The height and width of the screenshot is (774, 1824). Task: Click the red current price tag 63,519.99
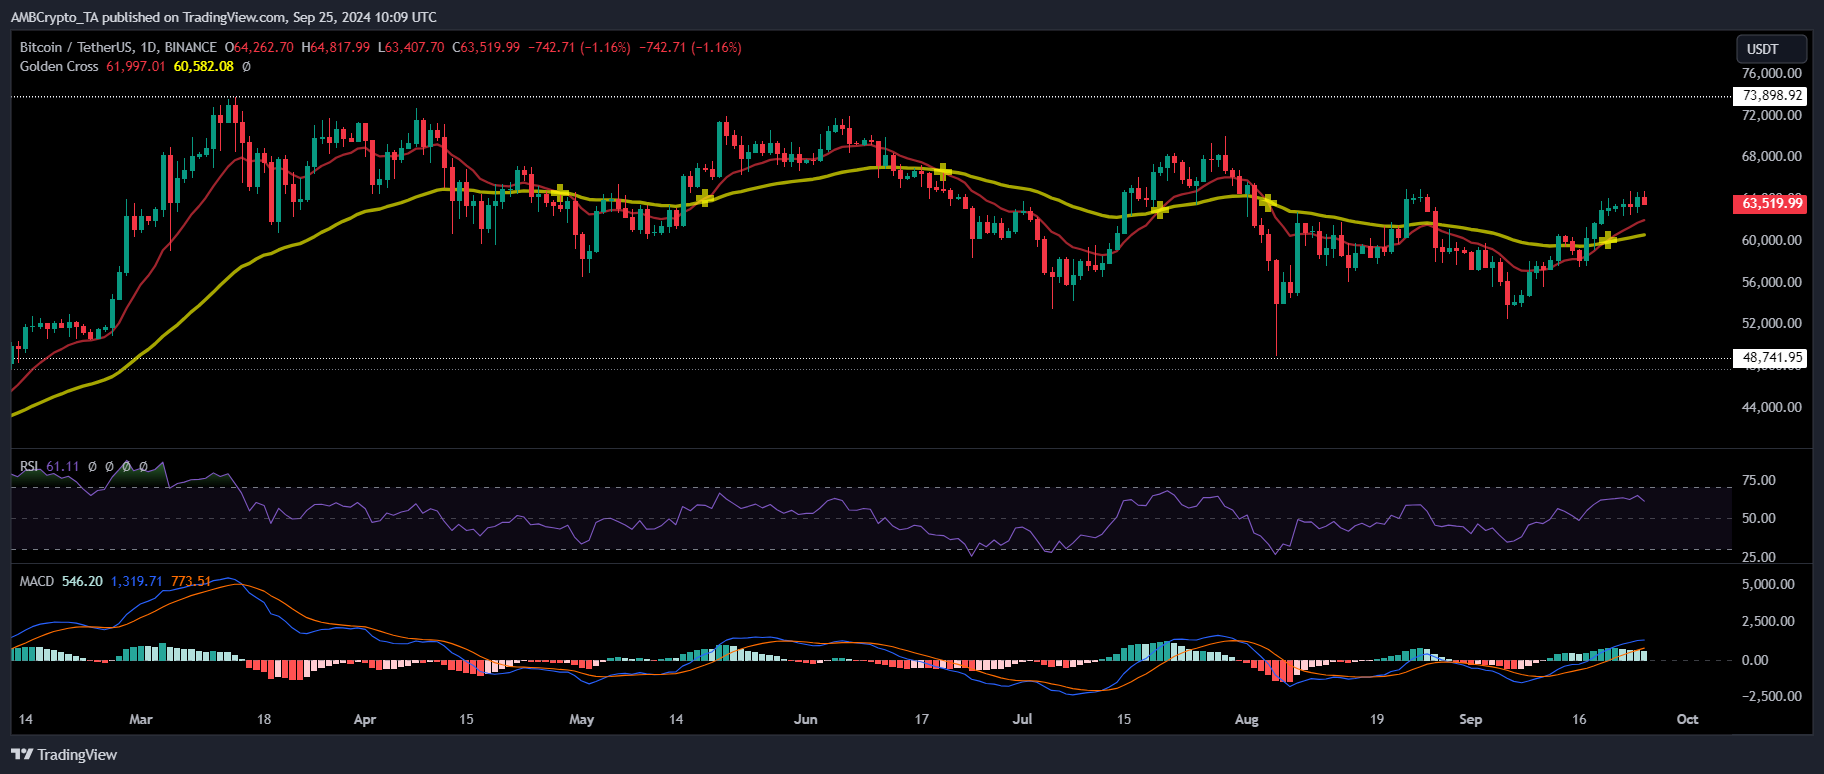(1772, 203)
